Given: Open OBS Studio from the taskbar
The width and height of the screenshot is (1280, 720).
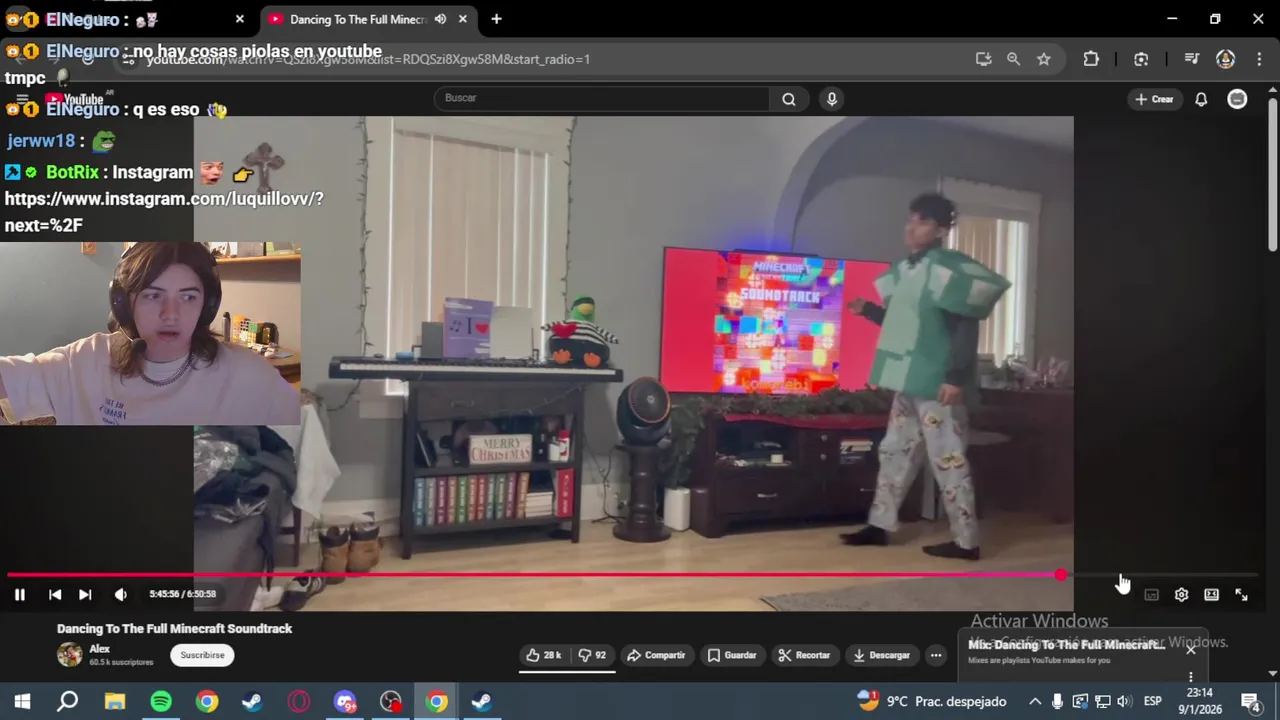Looking at the screenshot, I should tap(390, 701).
